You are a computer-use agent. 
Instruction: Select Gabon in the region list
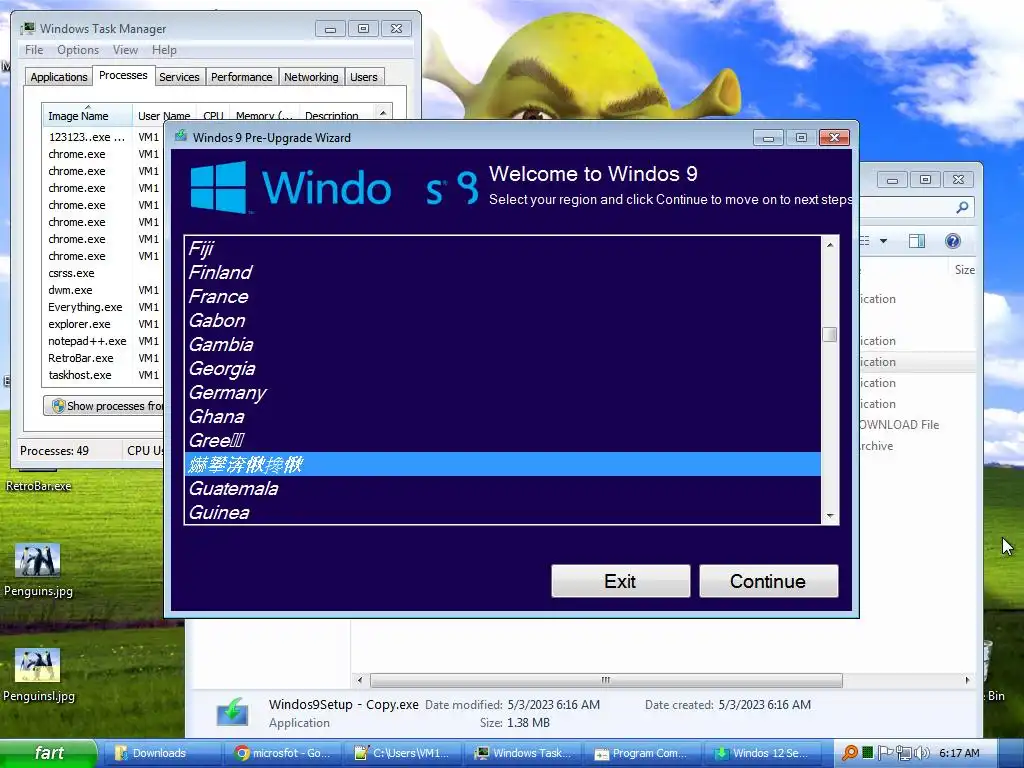point(502,321)
